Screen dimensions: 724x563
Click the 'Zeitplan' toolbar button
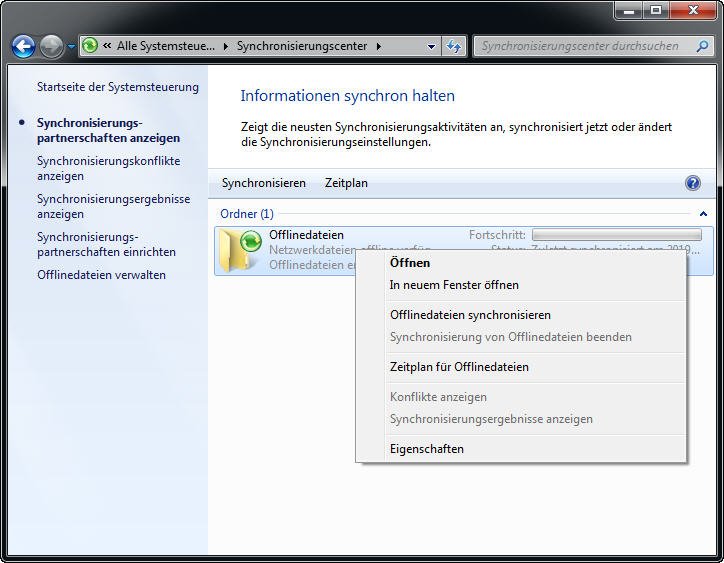tap(346, 183)
